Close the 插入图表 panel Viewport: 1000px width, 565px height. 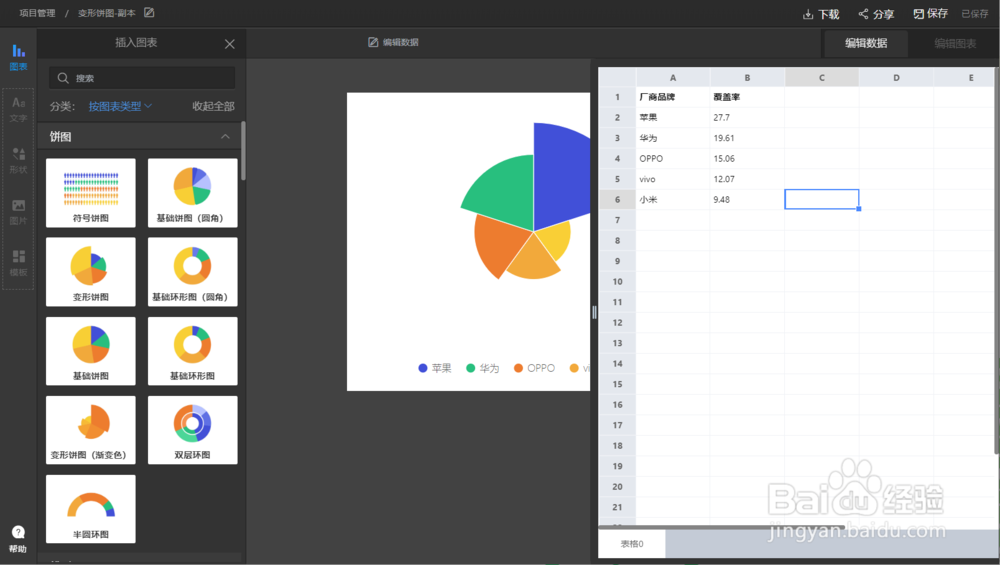pos(230,44)
